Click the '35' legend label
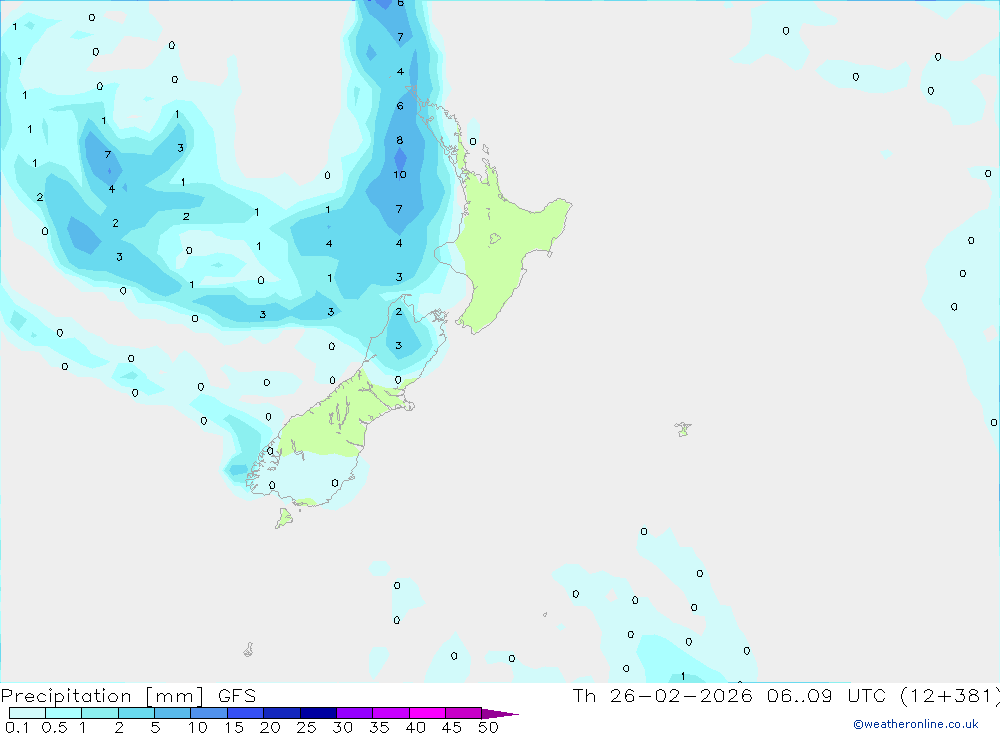Screen dimensions: 1000x733 coord(379,727)
